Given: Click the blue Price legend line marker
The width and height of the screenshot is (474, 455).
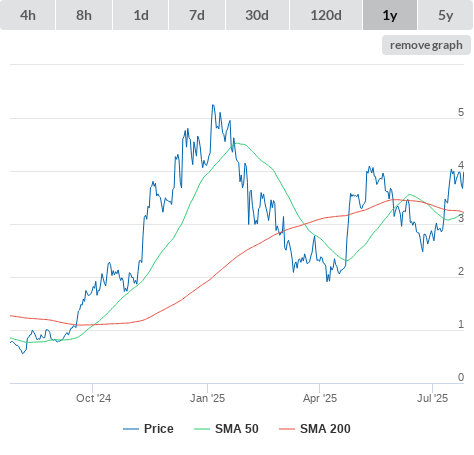Looking at the screenshot, I should click(131, 429).
